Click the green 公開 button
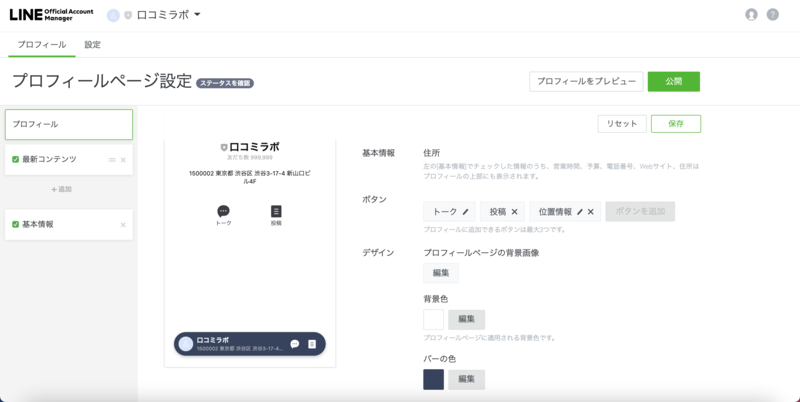Viewport: 800px width, 402px height. click(673, 82)
